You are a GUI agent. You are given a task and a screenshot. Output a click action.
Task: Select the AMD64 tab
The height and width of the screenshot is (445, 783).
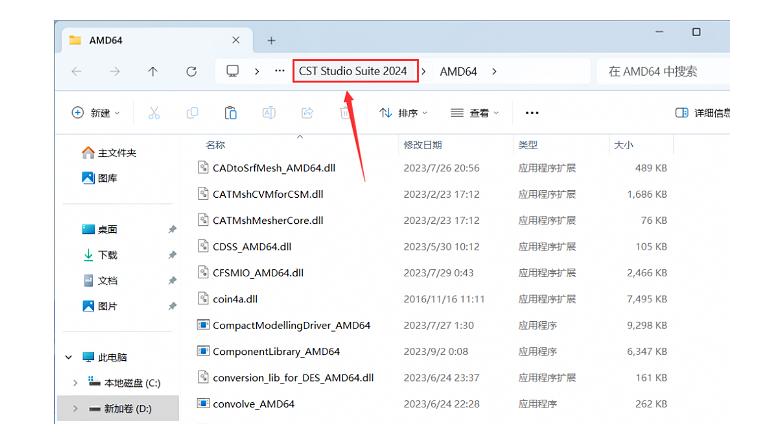click(x=158, y=40)
